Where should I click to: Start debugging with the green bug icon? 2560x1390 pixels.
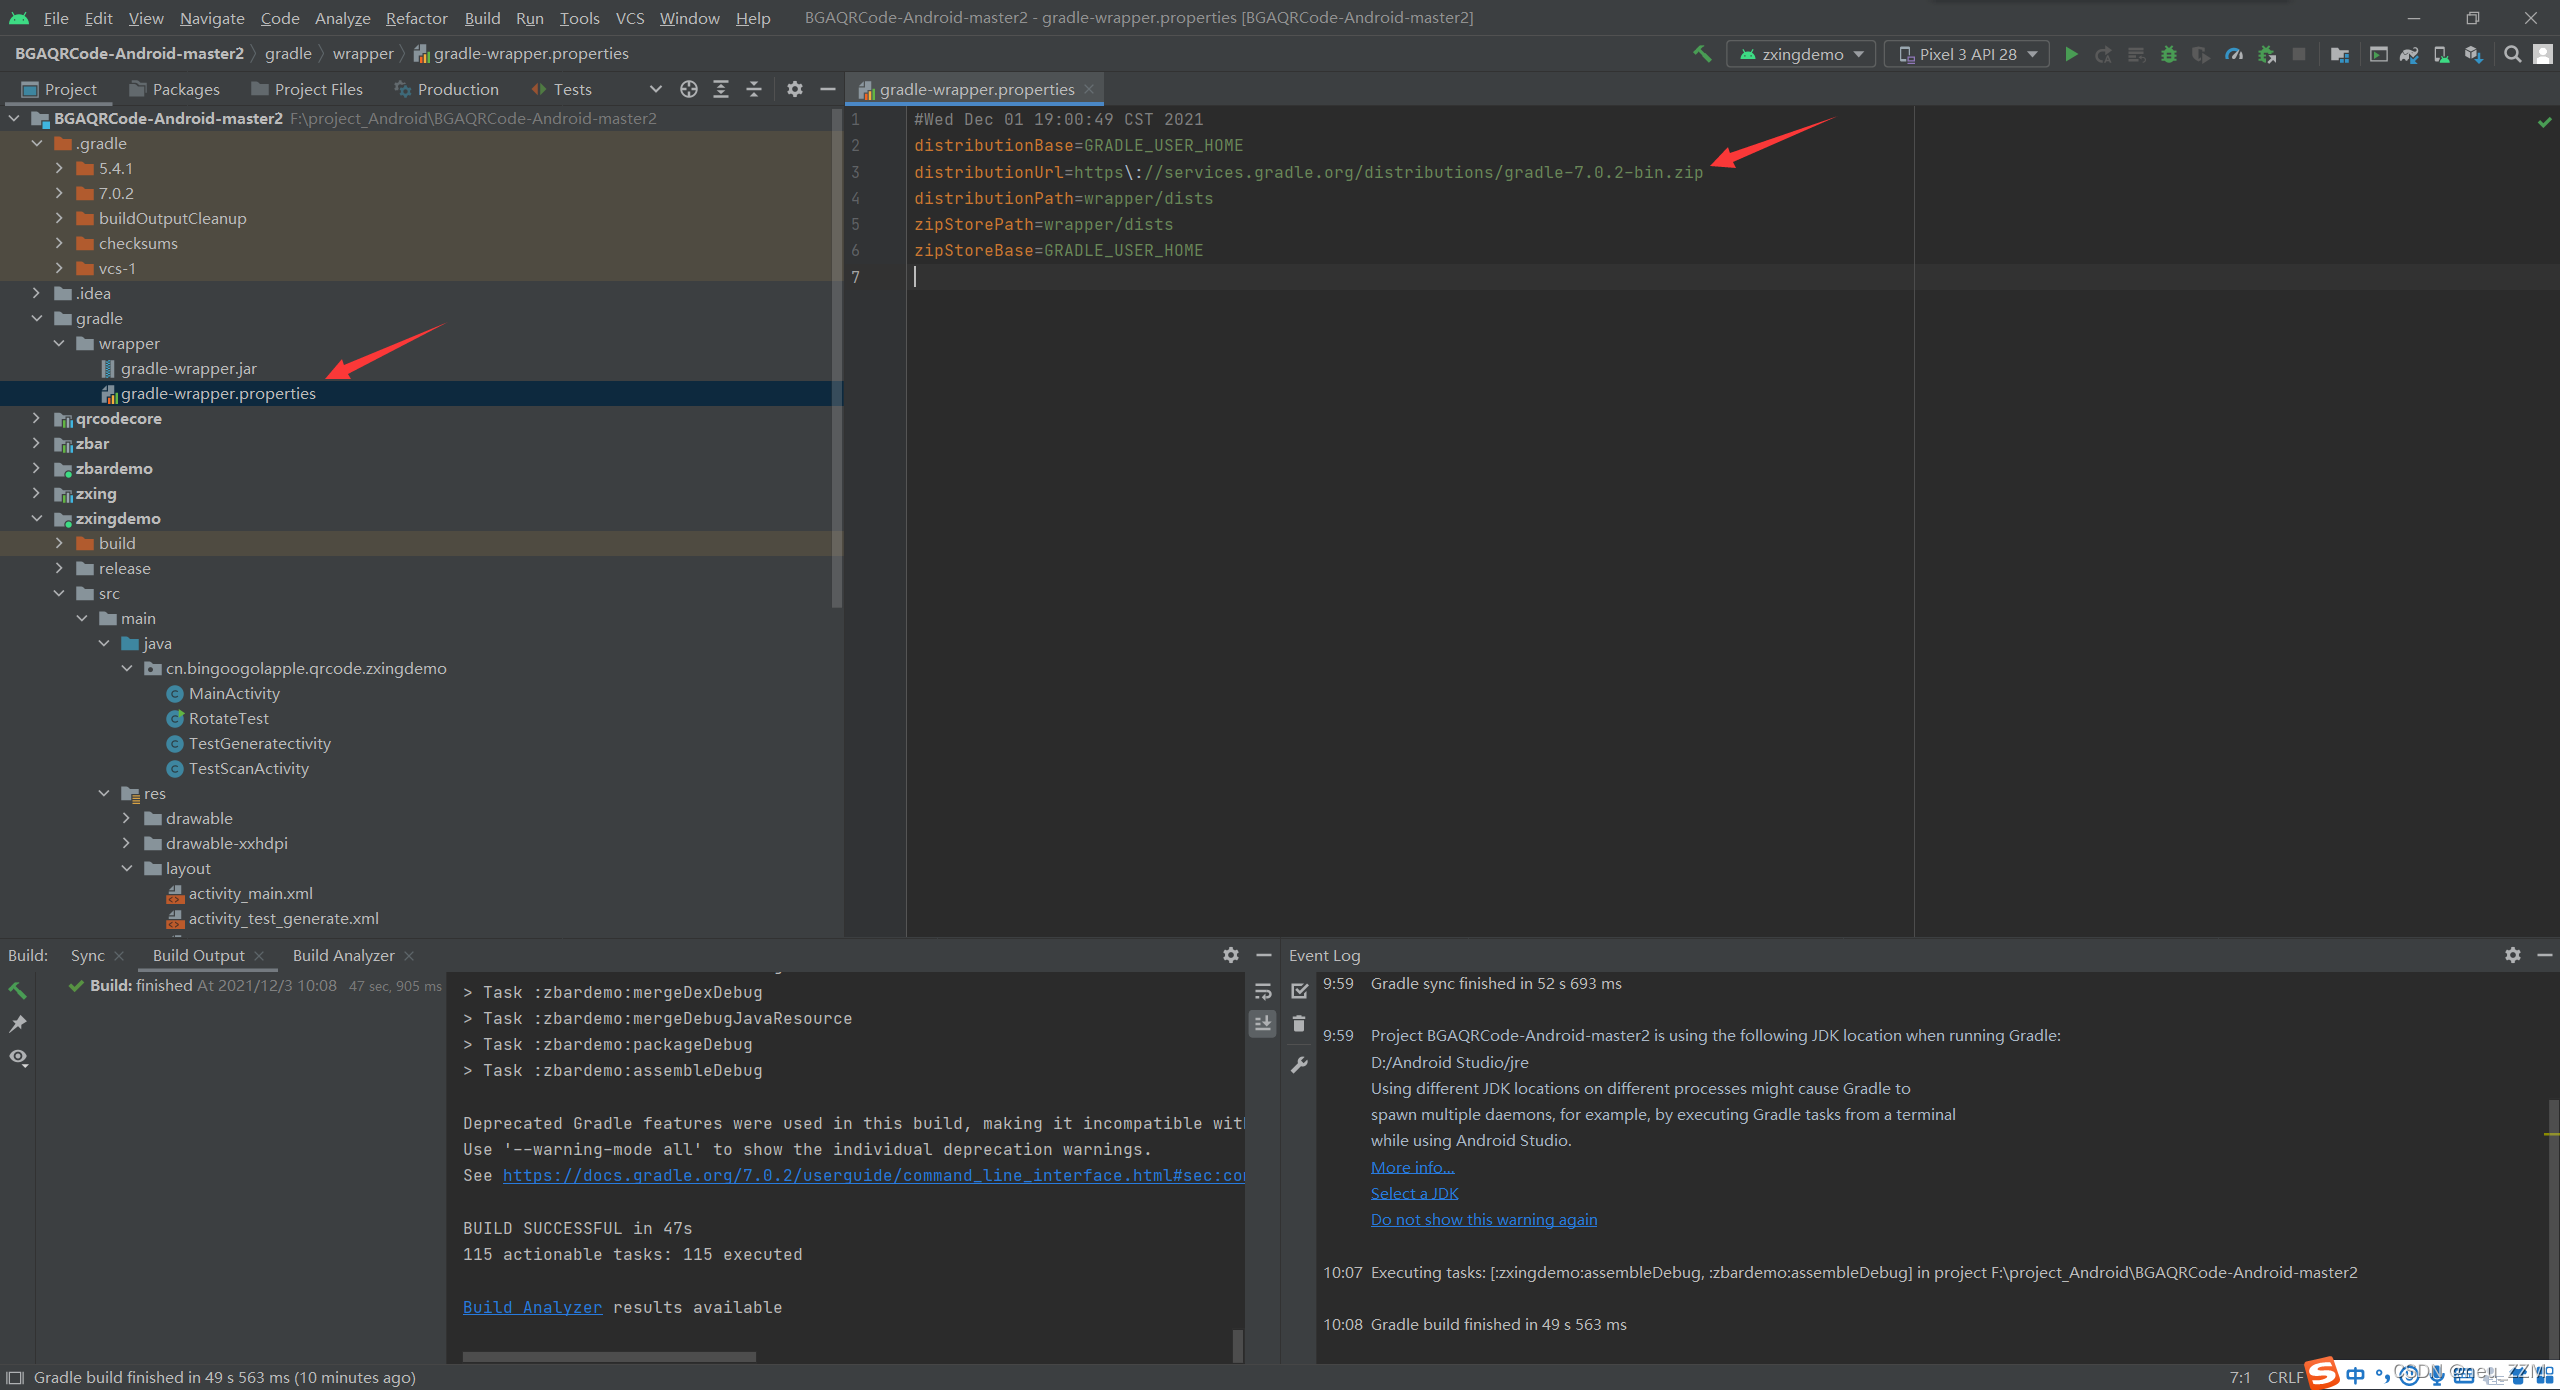coord(2168,54)
